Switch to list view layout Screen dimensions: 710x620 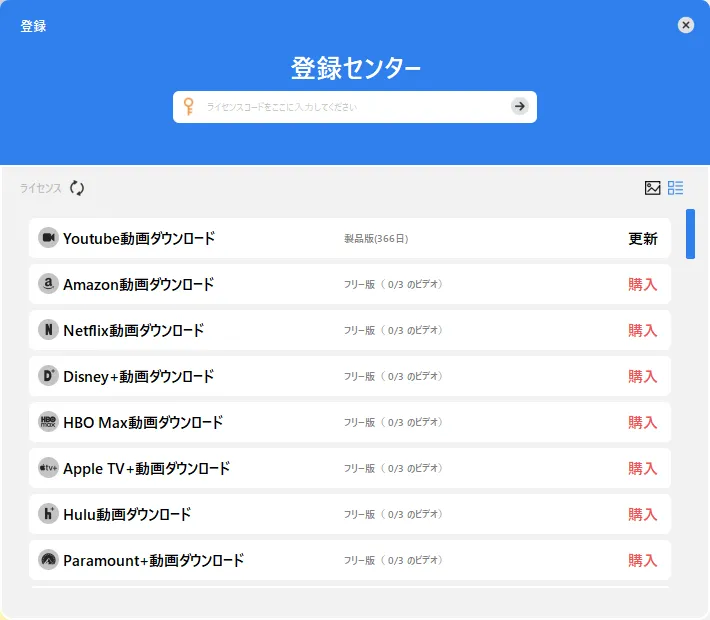pos(676,188)
